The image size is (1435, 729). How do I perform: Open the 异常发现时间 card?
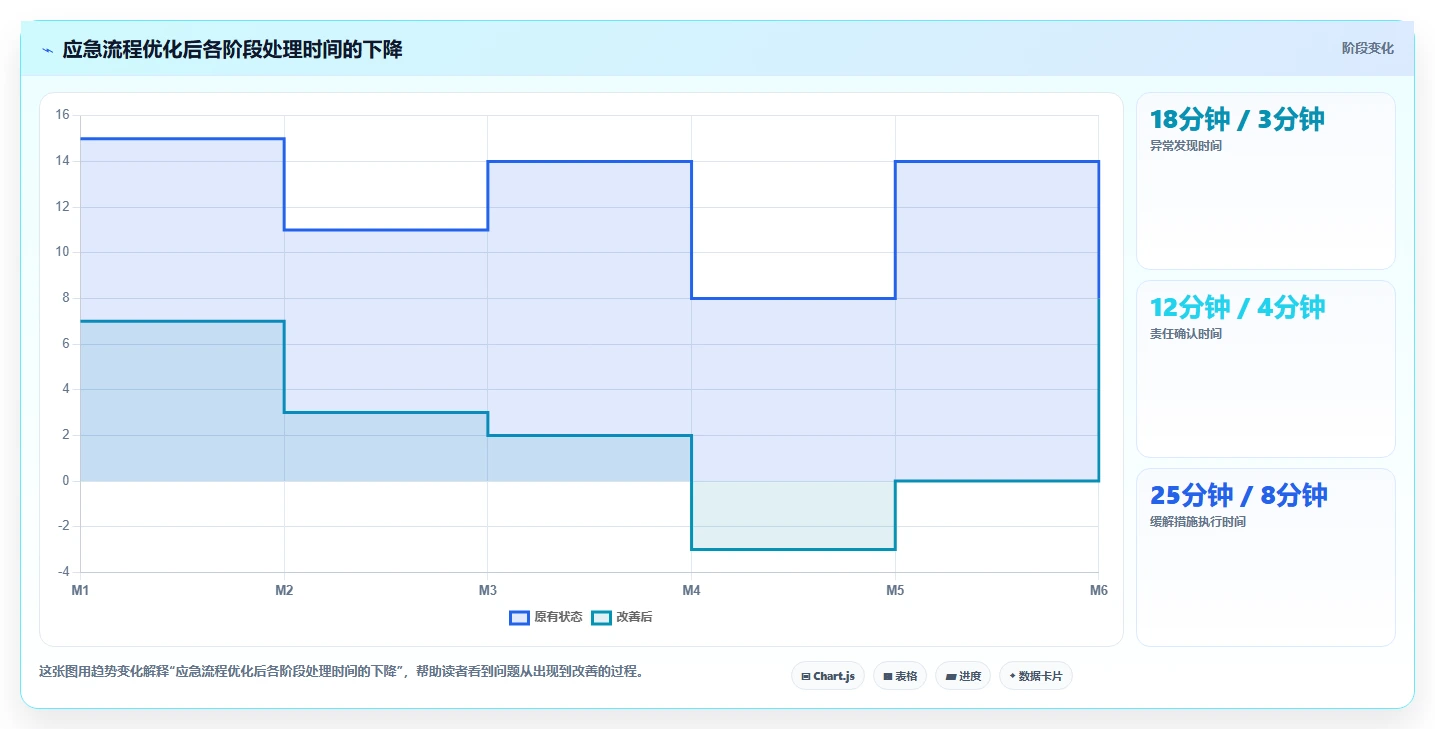[x=1266, y=181]
